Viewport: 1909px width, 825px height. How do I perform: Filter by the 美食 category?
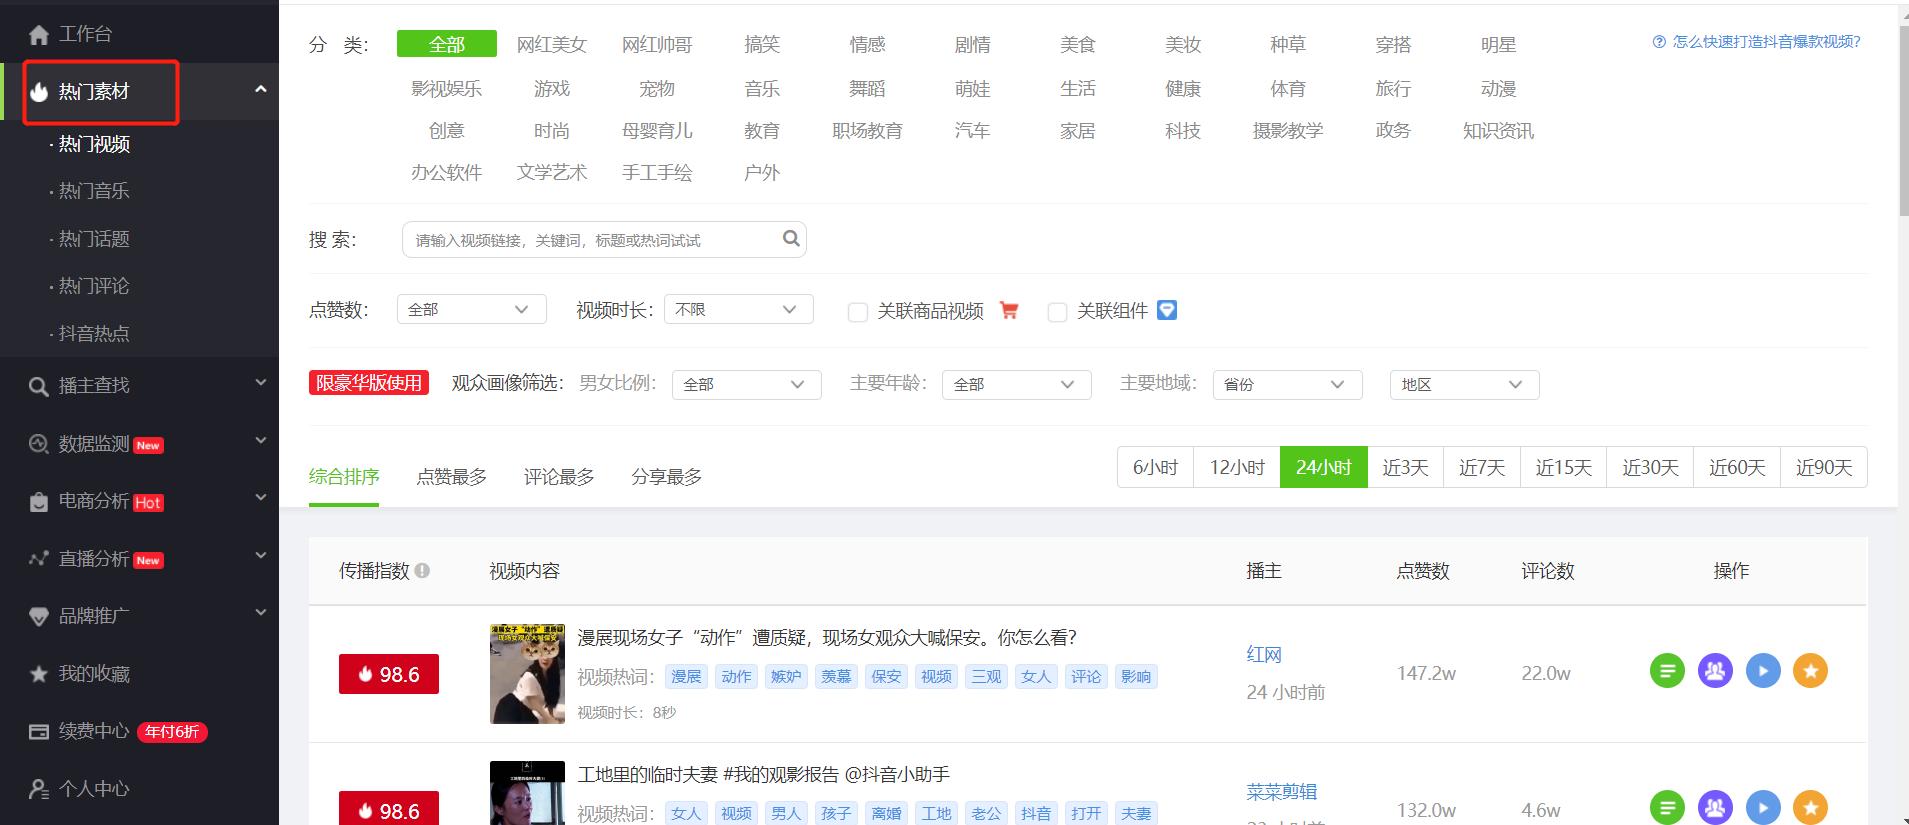(1078, 45)
